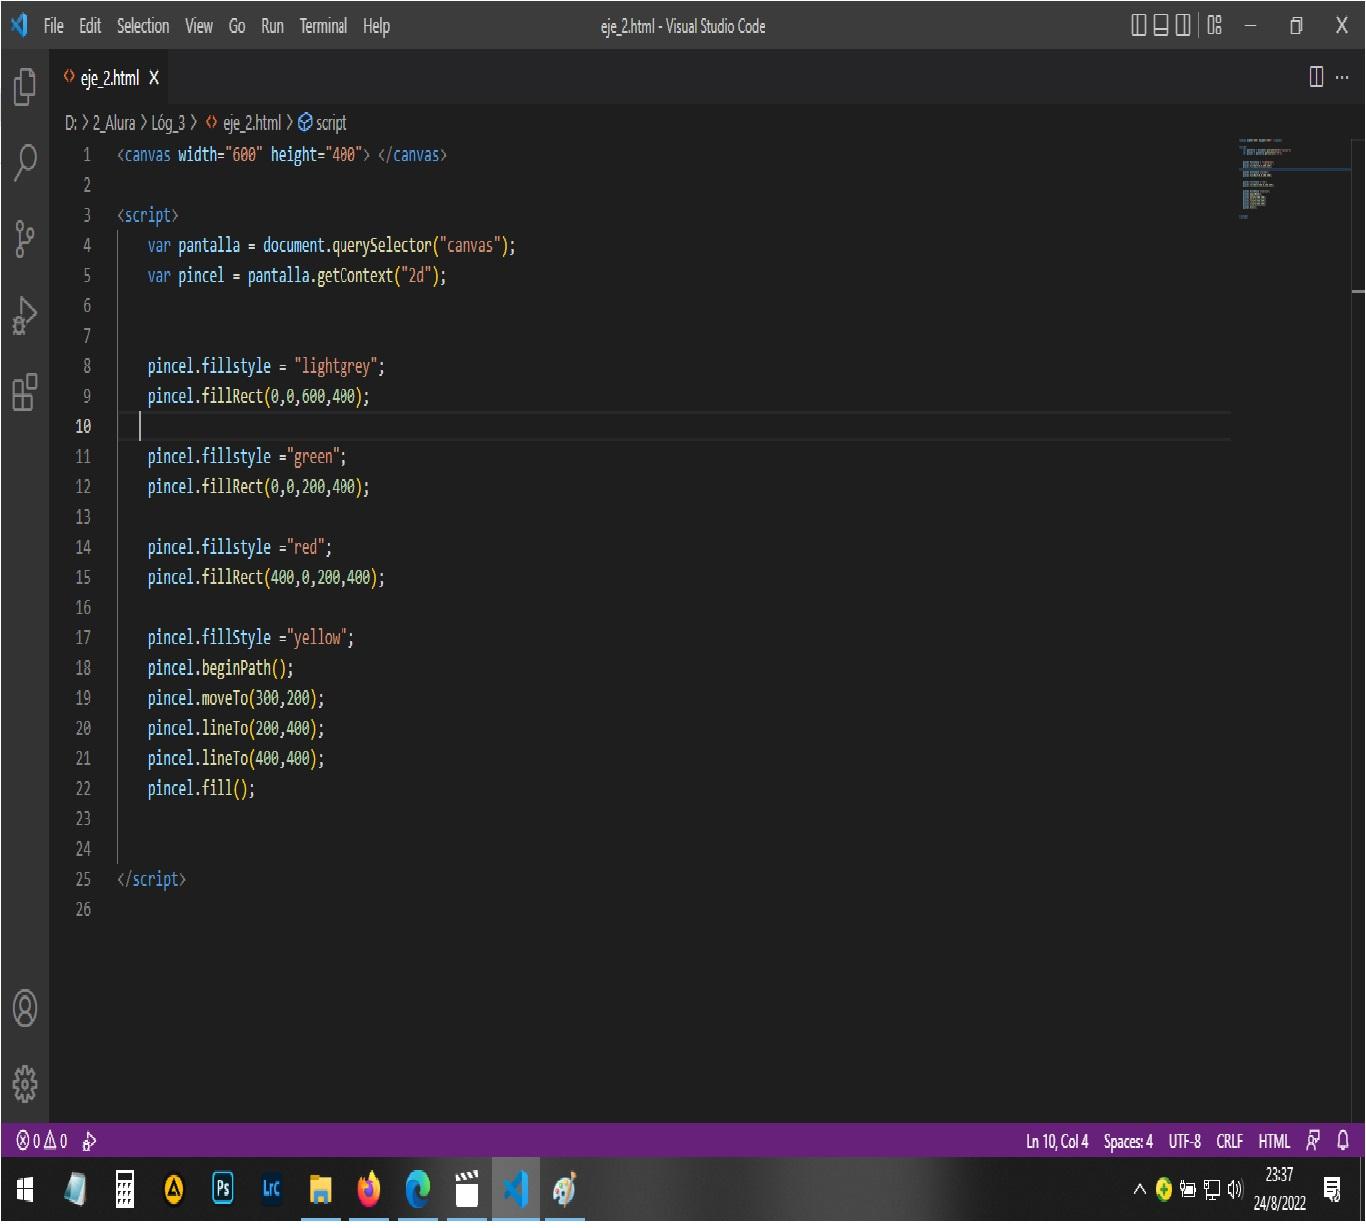Image resolution: width=1366 pixels, height=1228 pixels.
Task: Toggle the secondary side bar layout icon
Action: pyautogui.click(x=1183, y=26)
